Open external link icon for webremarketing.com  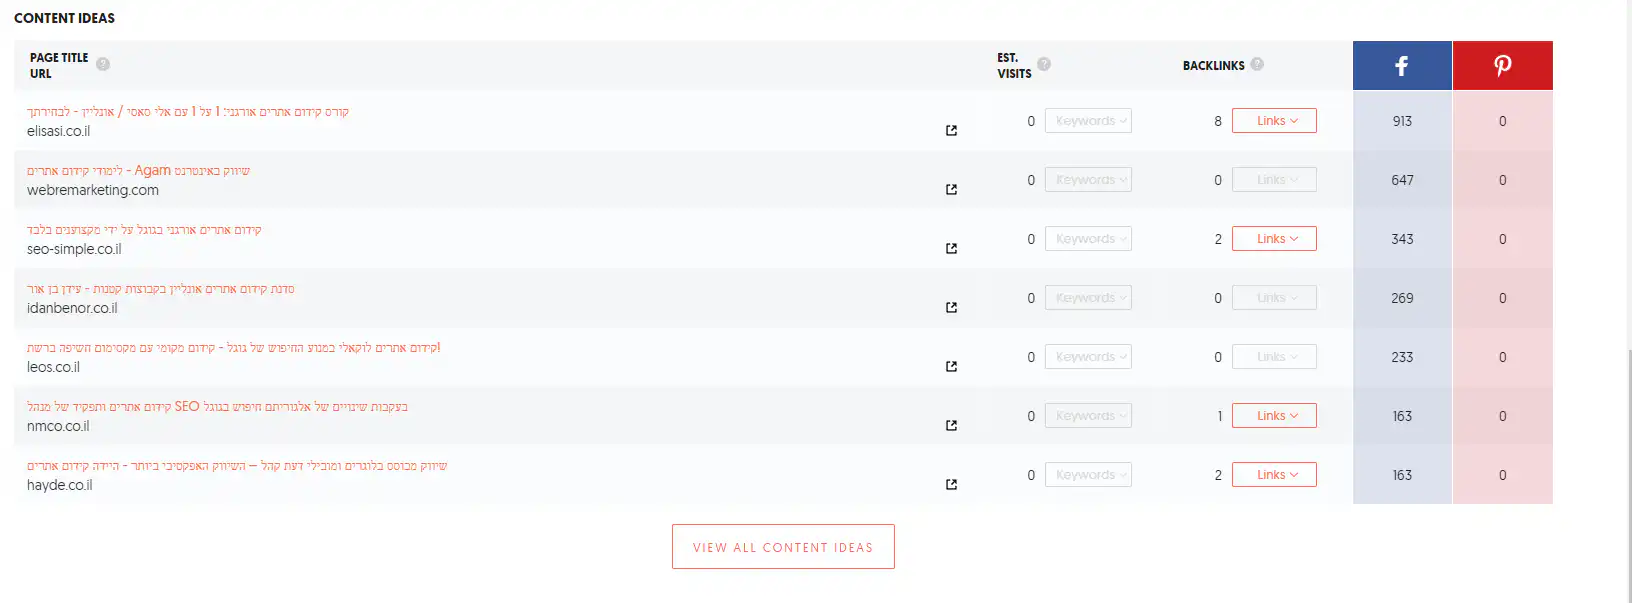(x=951, y=189)
